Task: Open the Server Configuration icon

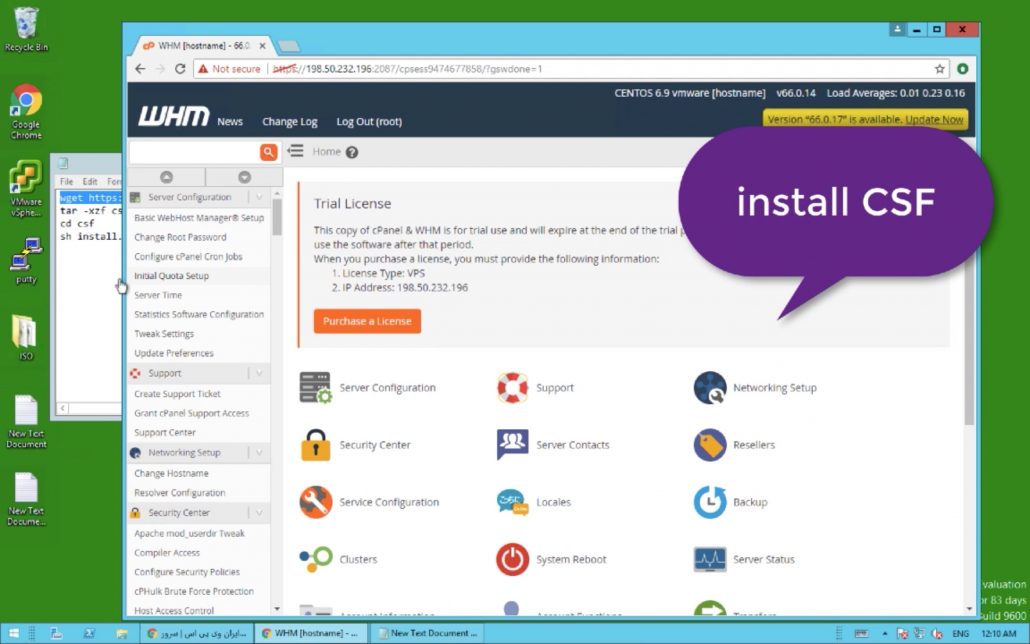Action: coord(315,388)
